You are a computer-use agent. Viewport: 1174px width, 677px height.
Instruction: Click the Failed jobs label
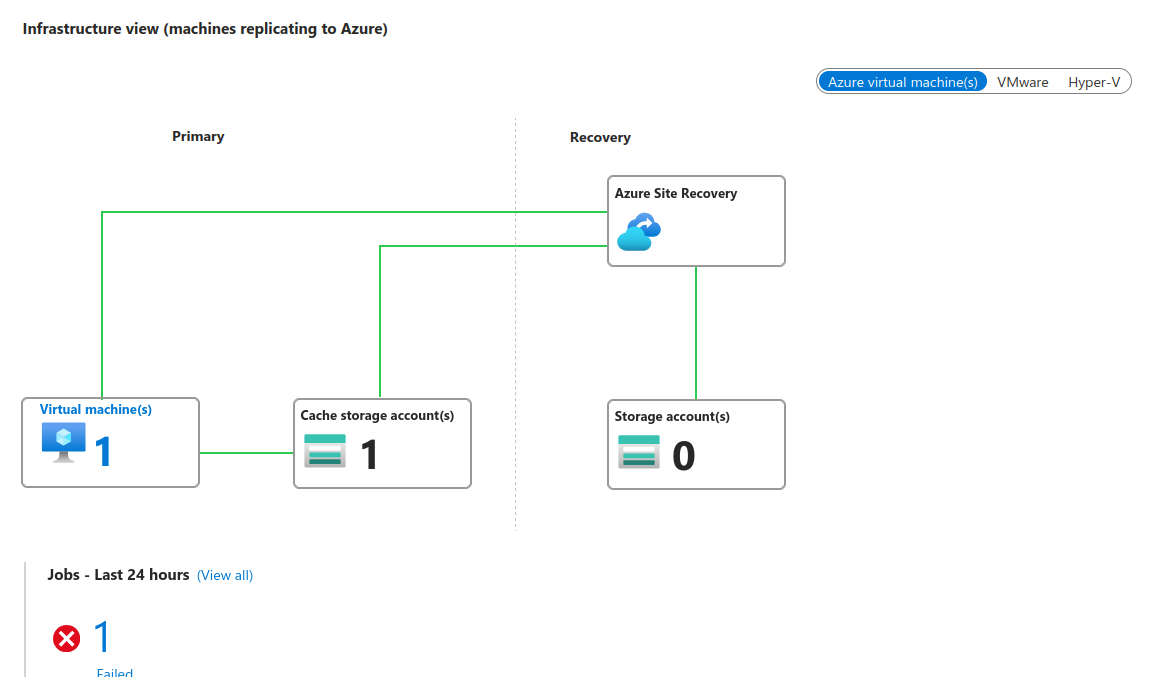[x=115, y=672]
